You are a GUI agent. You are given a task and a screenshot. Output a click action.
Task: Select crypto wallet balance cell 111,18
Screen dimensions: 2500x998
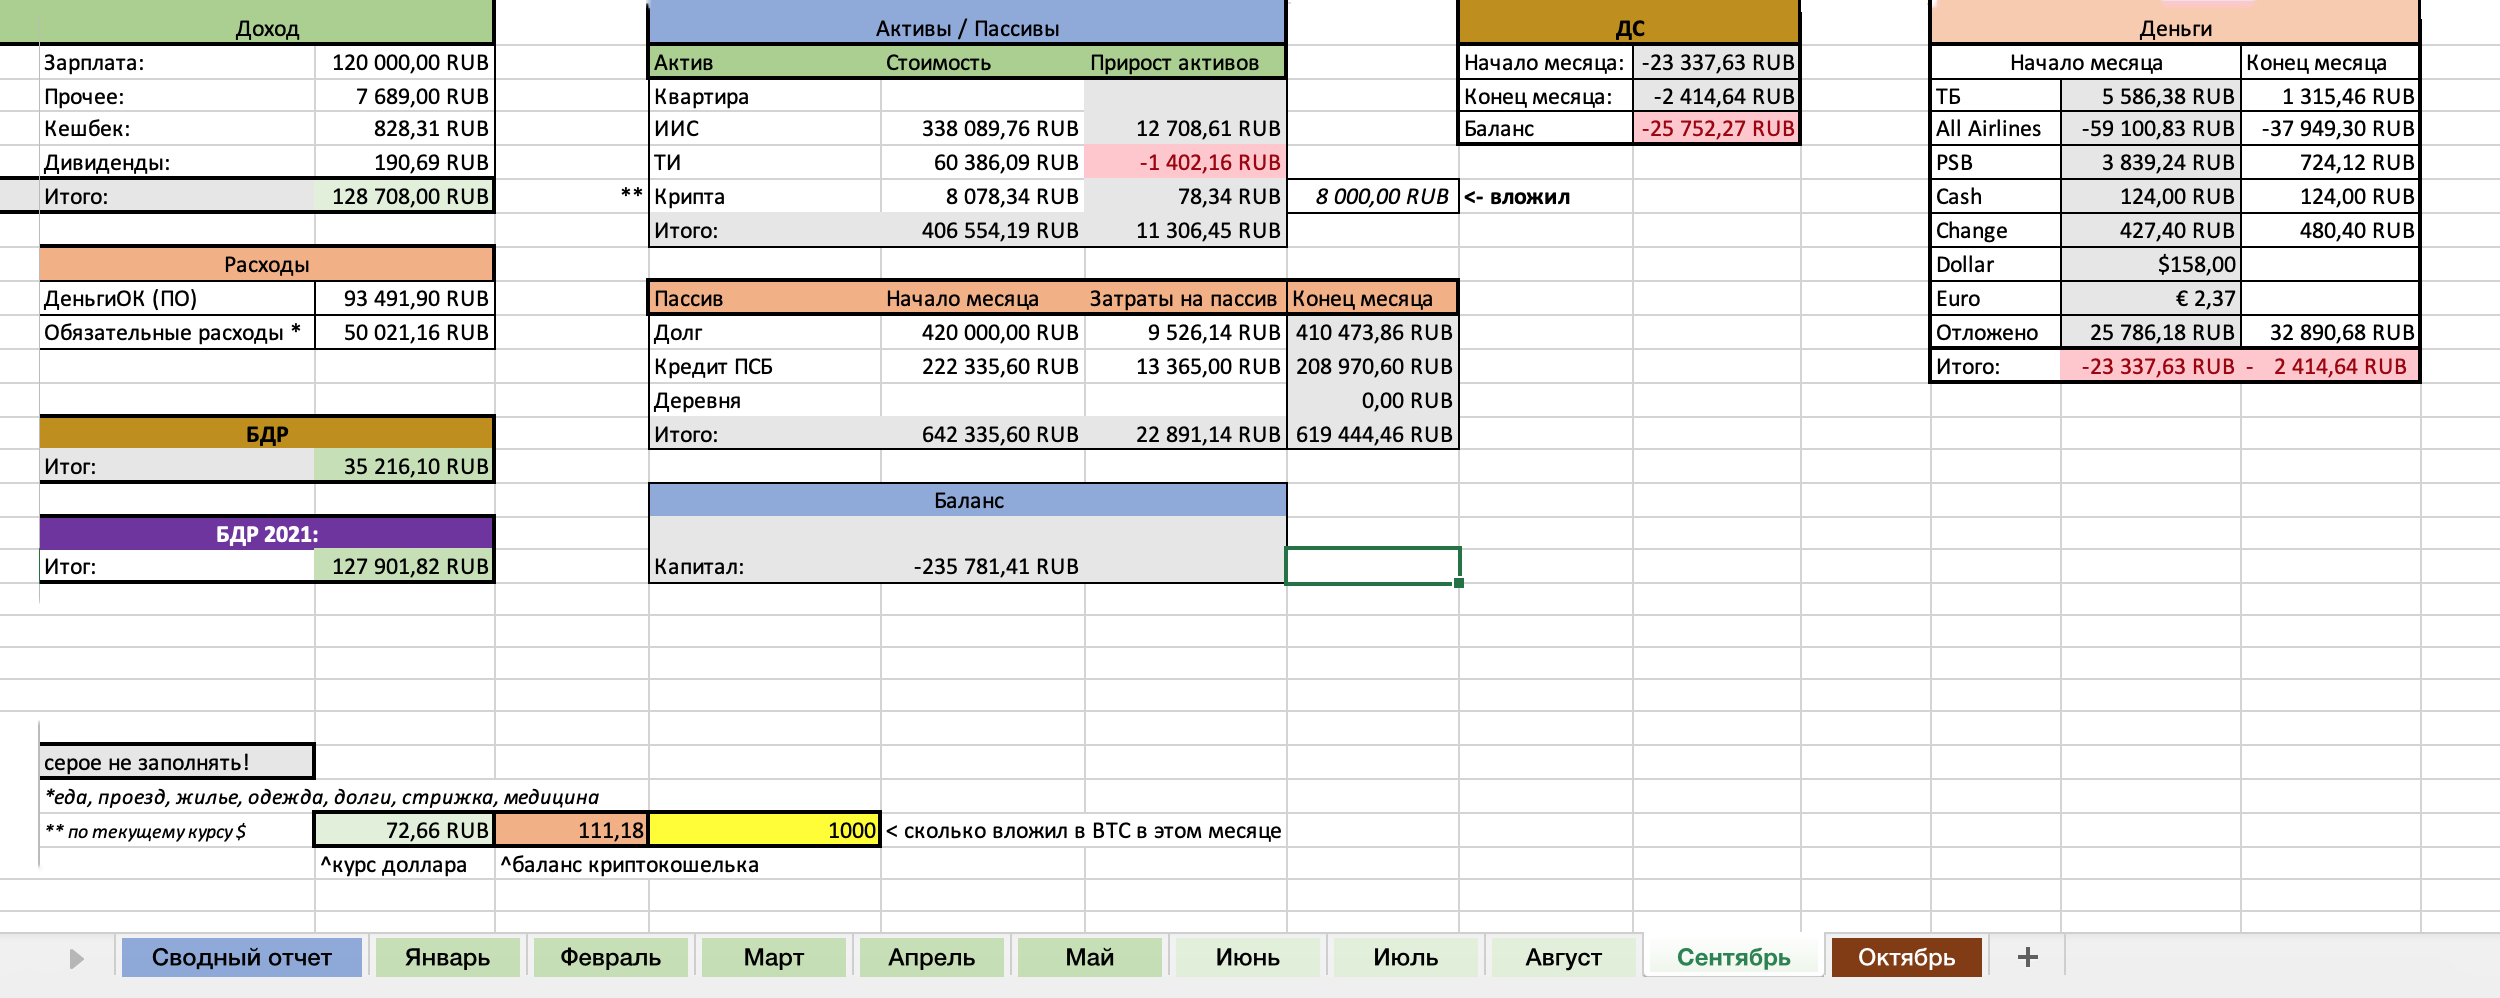[572, 830]
